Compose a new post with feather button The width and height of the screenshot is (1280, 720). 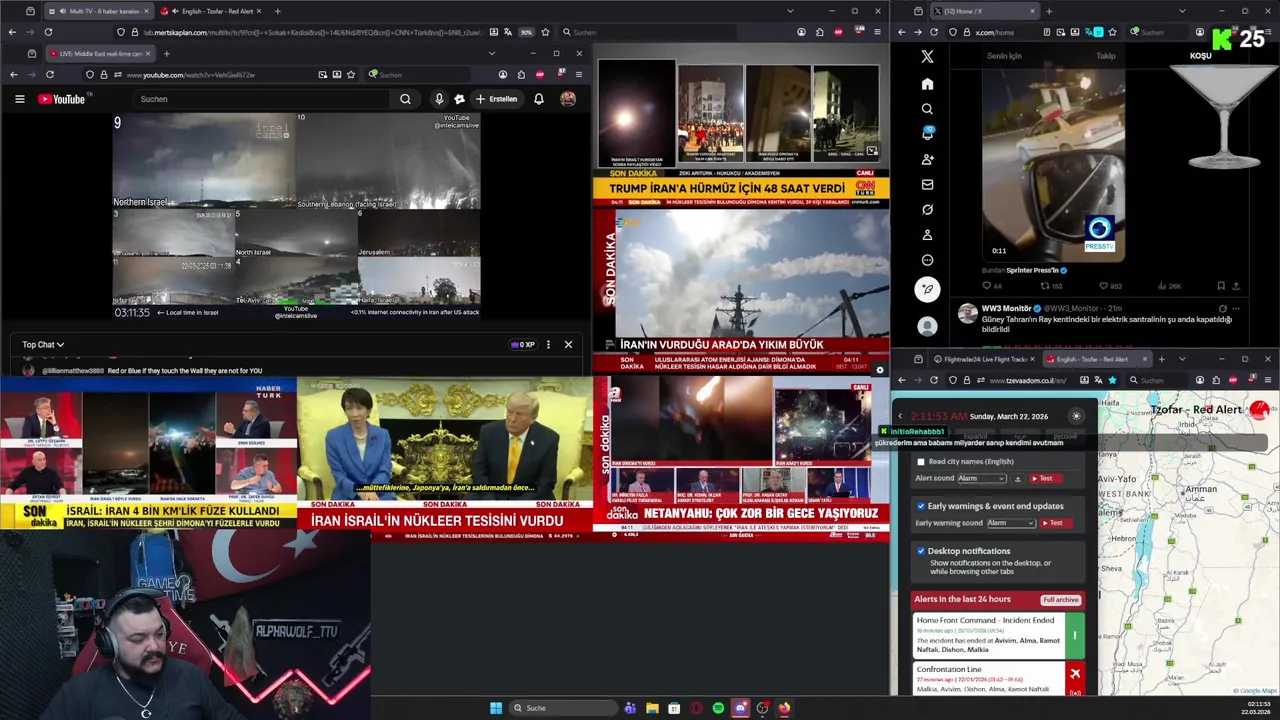tap(927, 289)
